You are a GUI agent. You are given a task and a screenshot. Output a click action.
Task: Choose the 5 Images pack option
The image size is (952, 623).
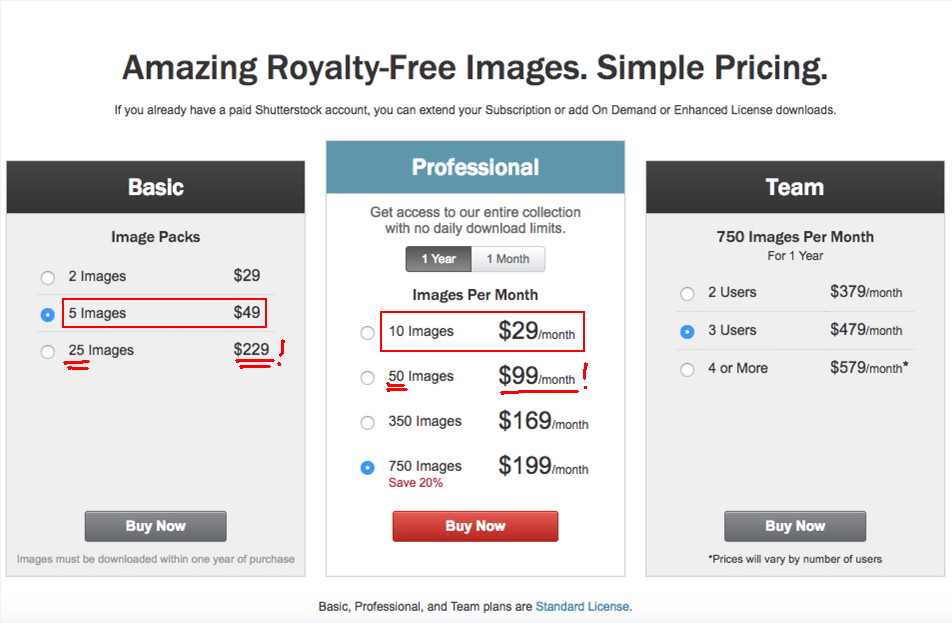pyautogui.click(x=48, y=314)
